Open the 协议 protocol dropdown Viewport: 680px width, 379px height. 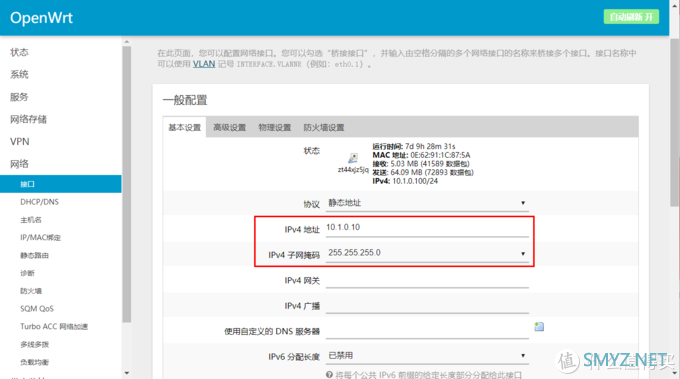click(x=427, y=203)
